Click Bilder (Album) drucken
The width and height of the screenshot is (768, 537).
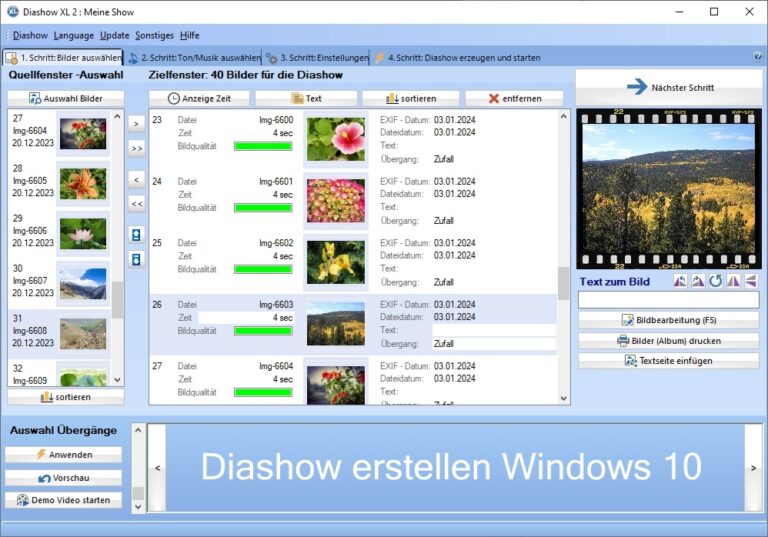coord(669,341)
